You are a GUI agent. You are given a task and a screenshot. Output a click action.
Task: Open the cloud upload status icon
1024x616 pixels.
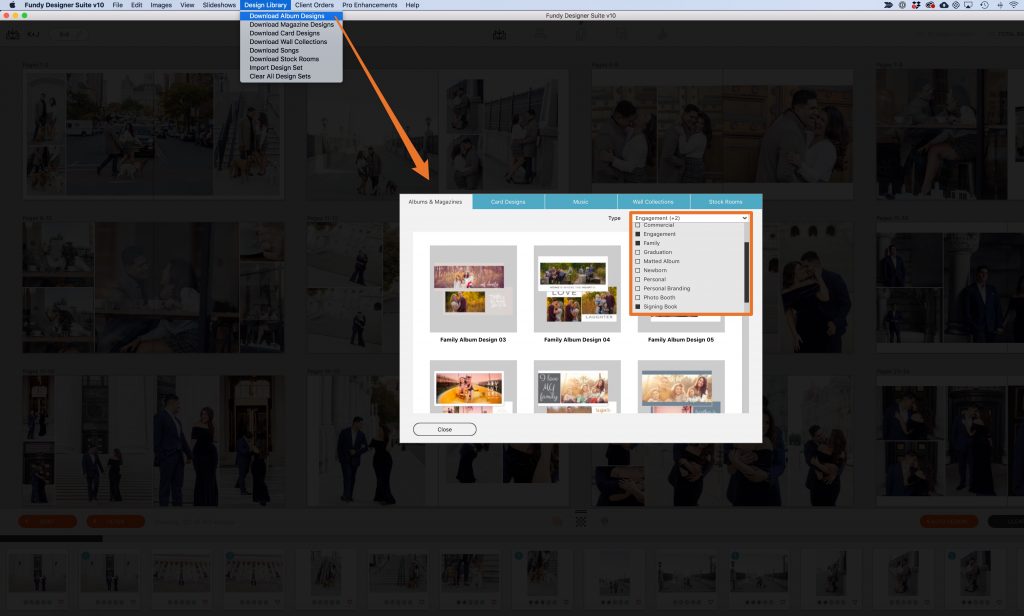944,5
